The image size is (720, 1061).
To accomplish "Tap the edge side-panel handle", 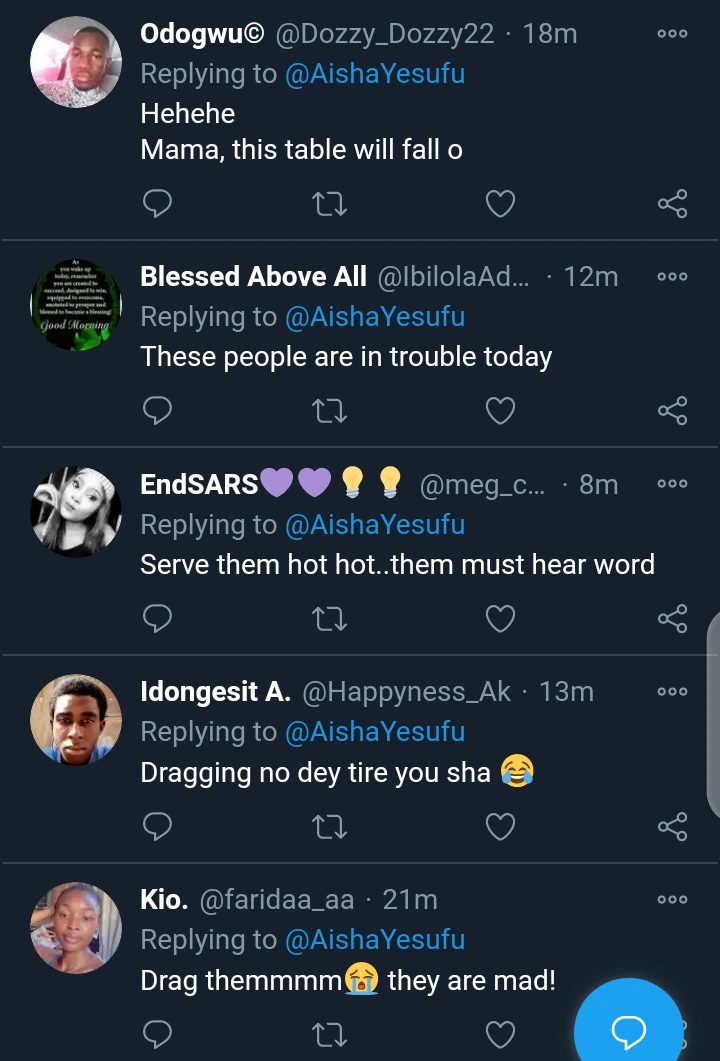I will point(712,715).
